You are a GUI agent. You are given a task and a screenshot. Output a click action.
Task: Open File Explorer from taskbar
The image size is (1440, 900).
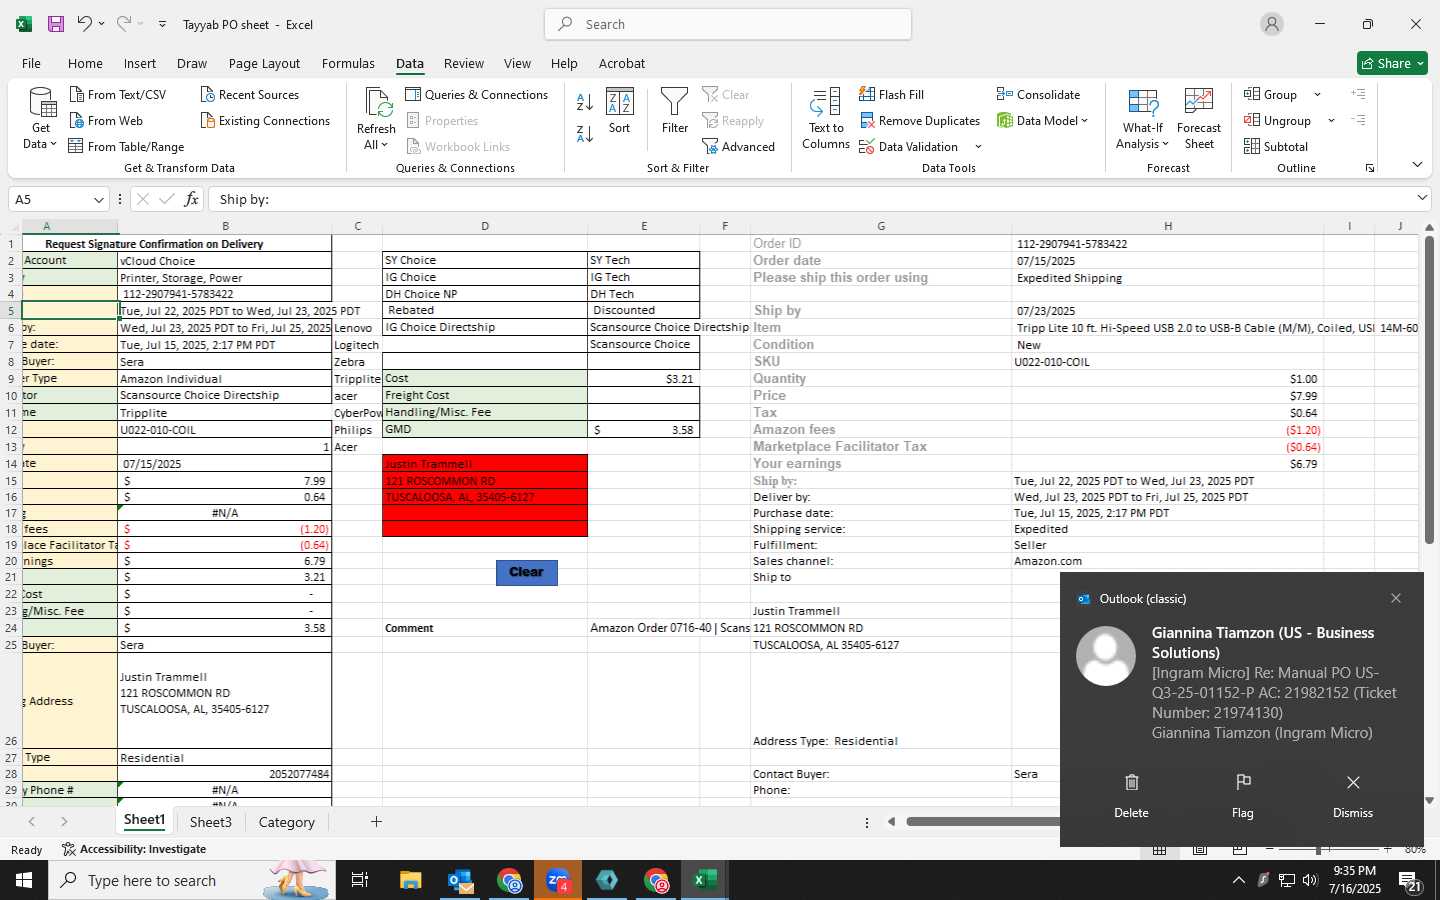coord(410,880)
